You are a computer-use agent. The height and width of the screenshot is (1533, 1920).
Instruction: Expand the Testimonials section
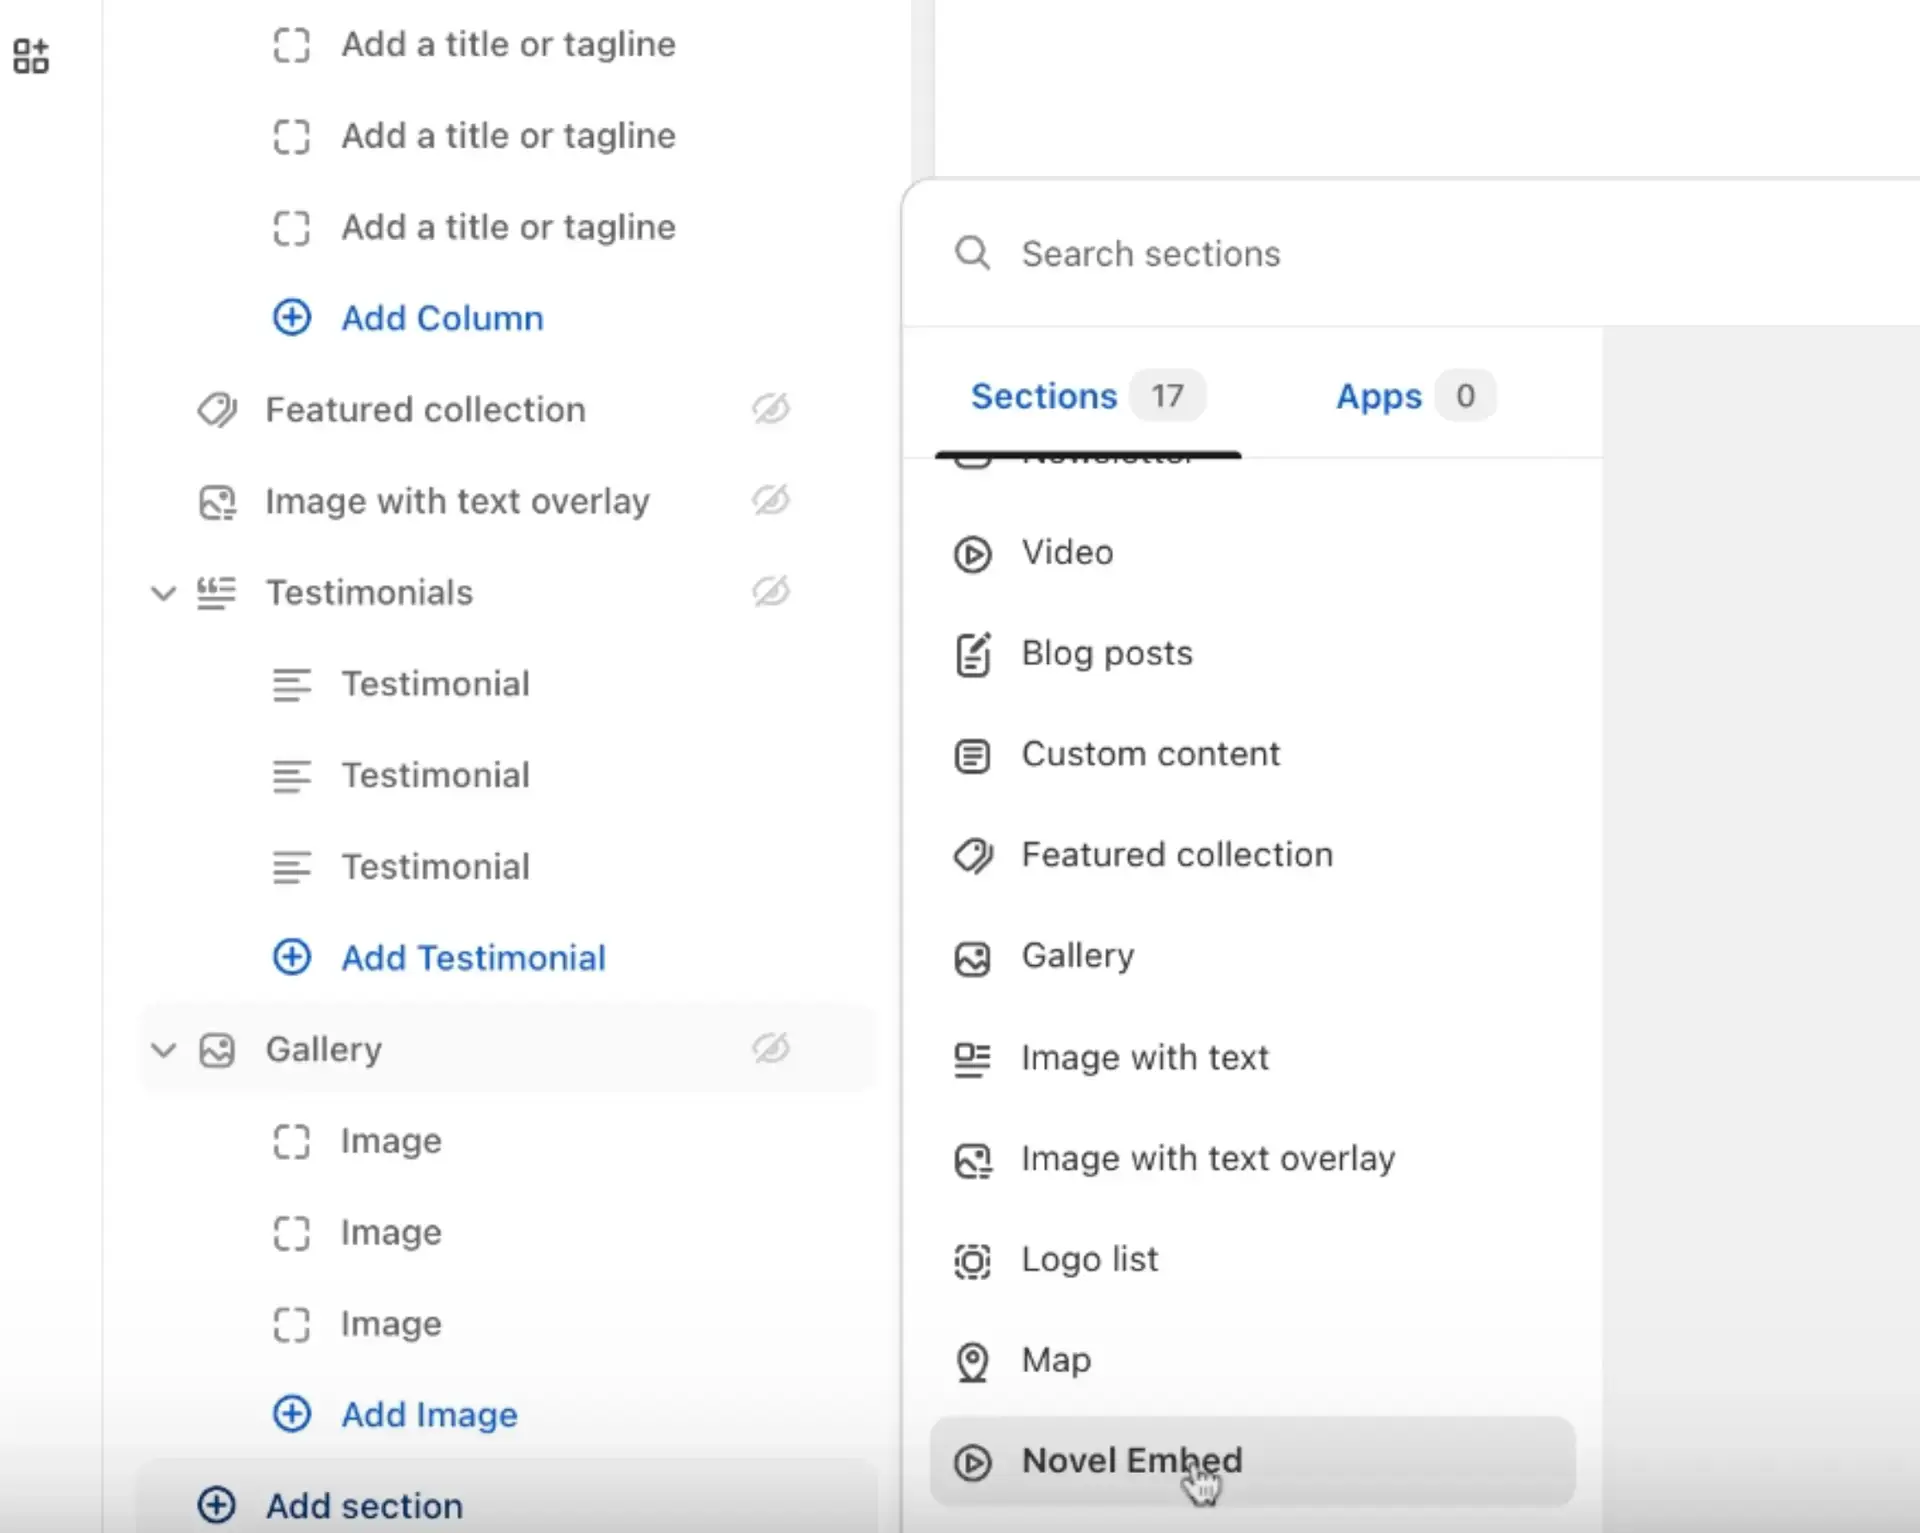pyautogui.click(x=161, y=591)
